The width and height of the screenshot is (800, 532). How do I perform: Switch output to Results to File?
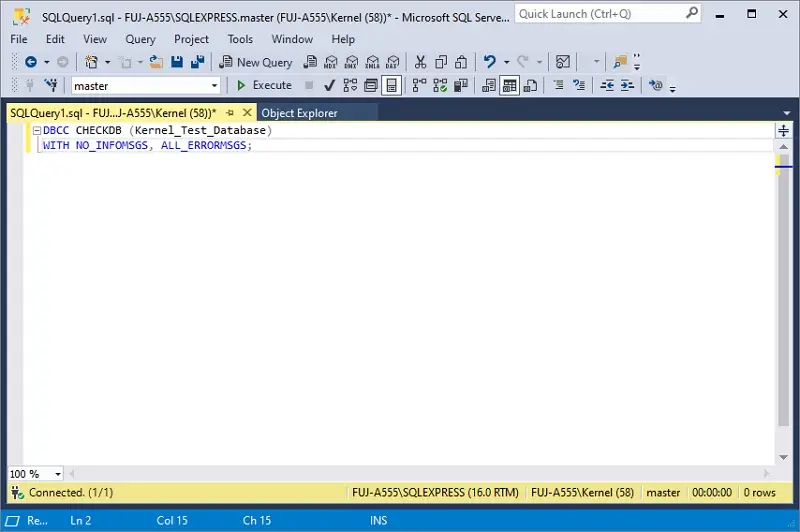531,85
